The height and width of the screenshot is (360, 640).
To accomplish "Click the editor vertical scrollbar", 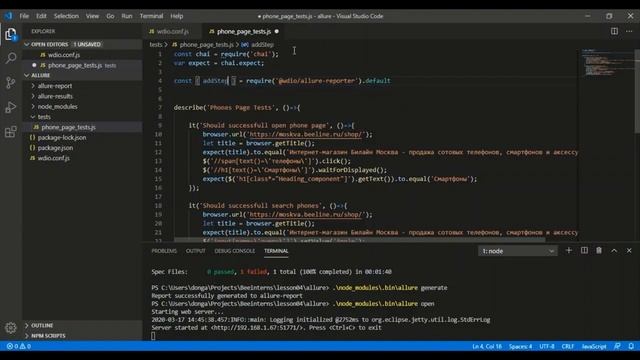I will click(x=637, y=91).
